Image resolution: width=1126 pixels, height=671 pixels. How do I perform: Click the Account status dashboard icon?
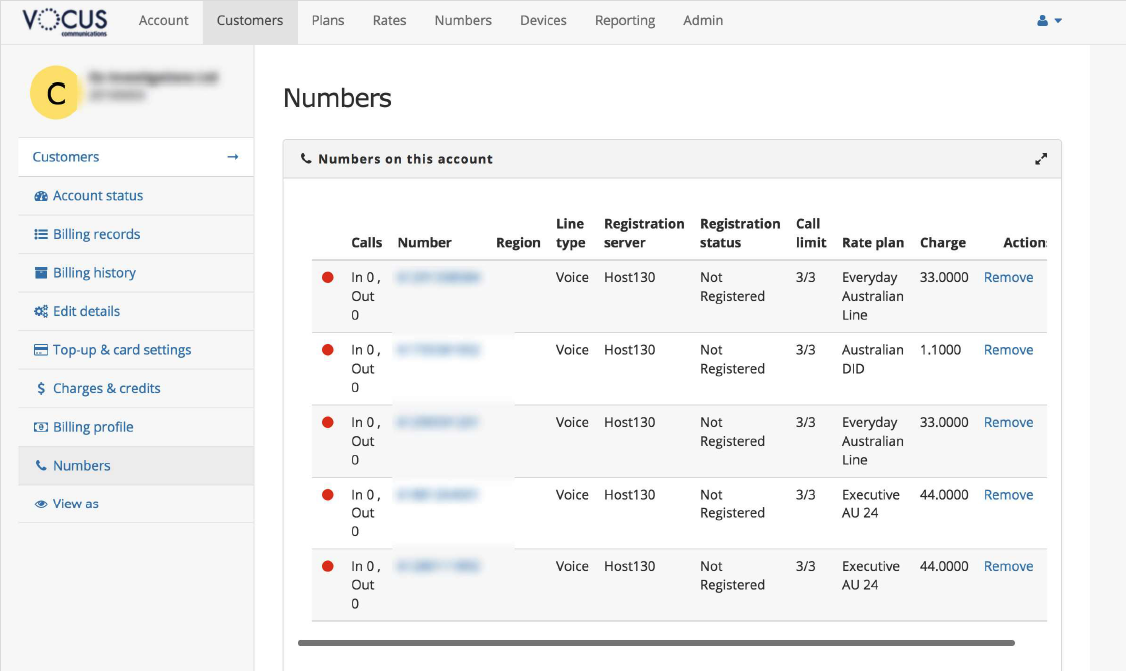tap(41, 196)
